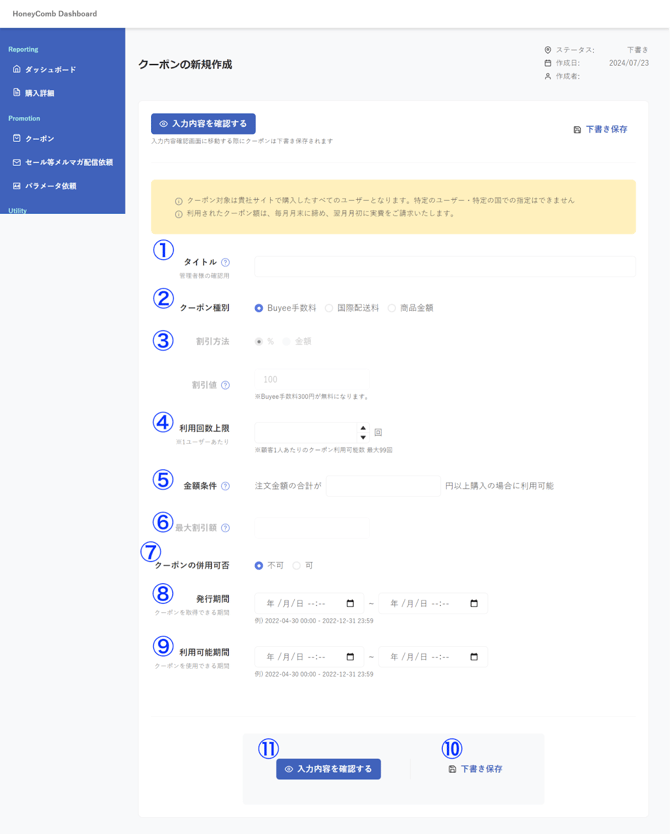Screen dimensions: 670x834
Task: Focus the タイトル text input field
Action: coord(445,266)
